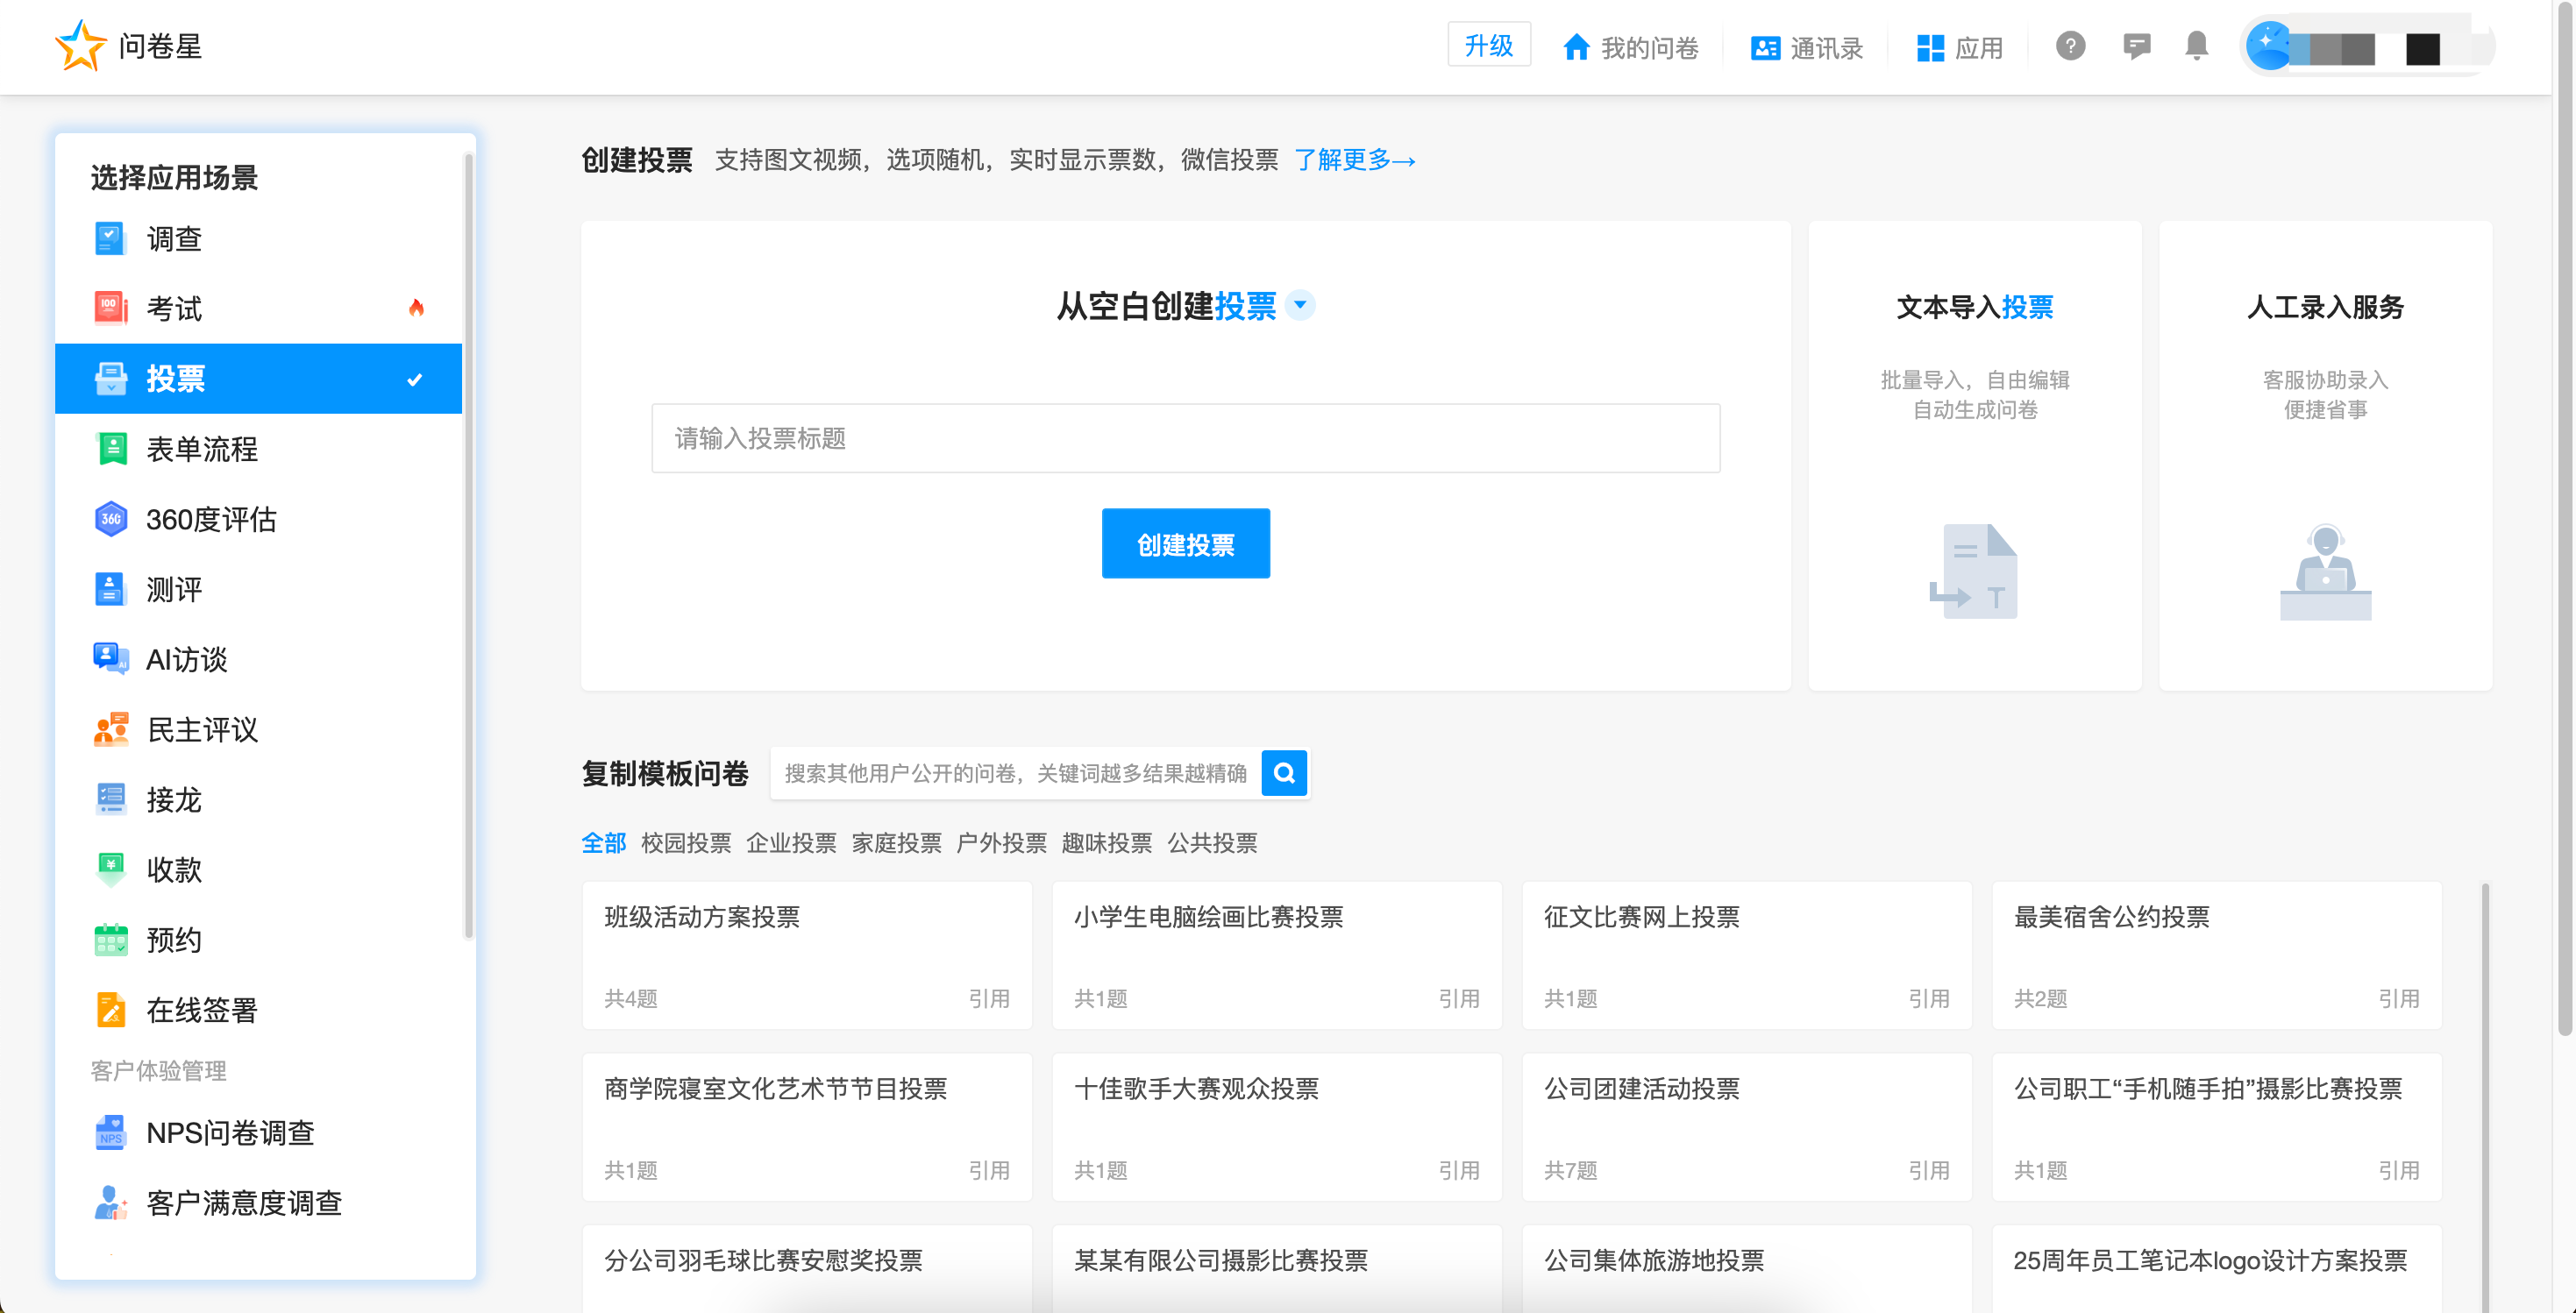Open the 应用 apps menu
This screenshot has height=1313, width=2576.
[x=1959, y=47]
